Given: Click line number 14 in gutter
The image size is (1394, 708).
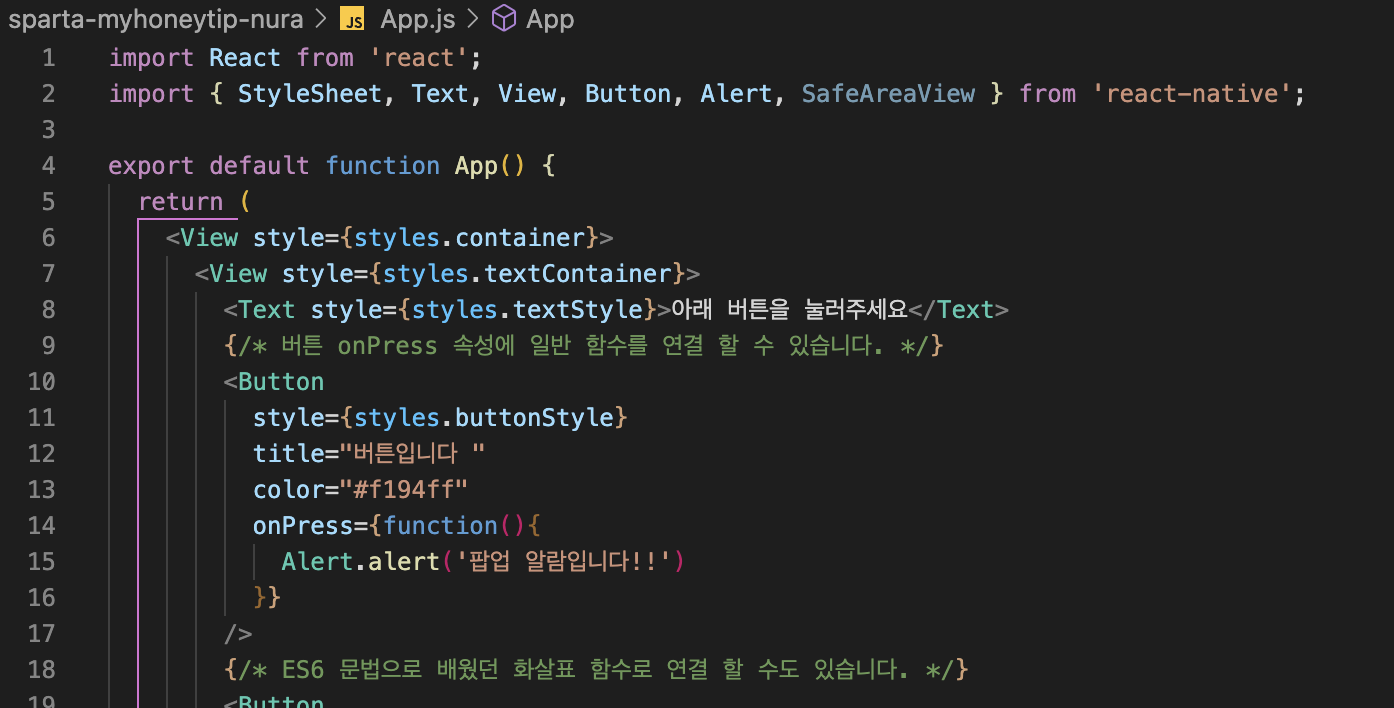Looking at the screenshot, I should [42, 526].
